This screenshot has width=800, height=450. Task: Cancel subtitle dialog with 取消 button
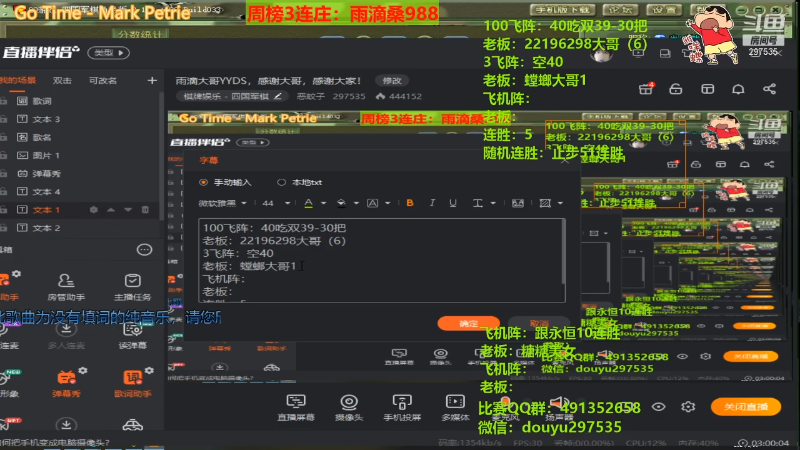point(539,323)
